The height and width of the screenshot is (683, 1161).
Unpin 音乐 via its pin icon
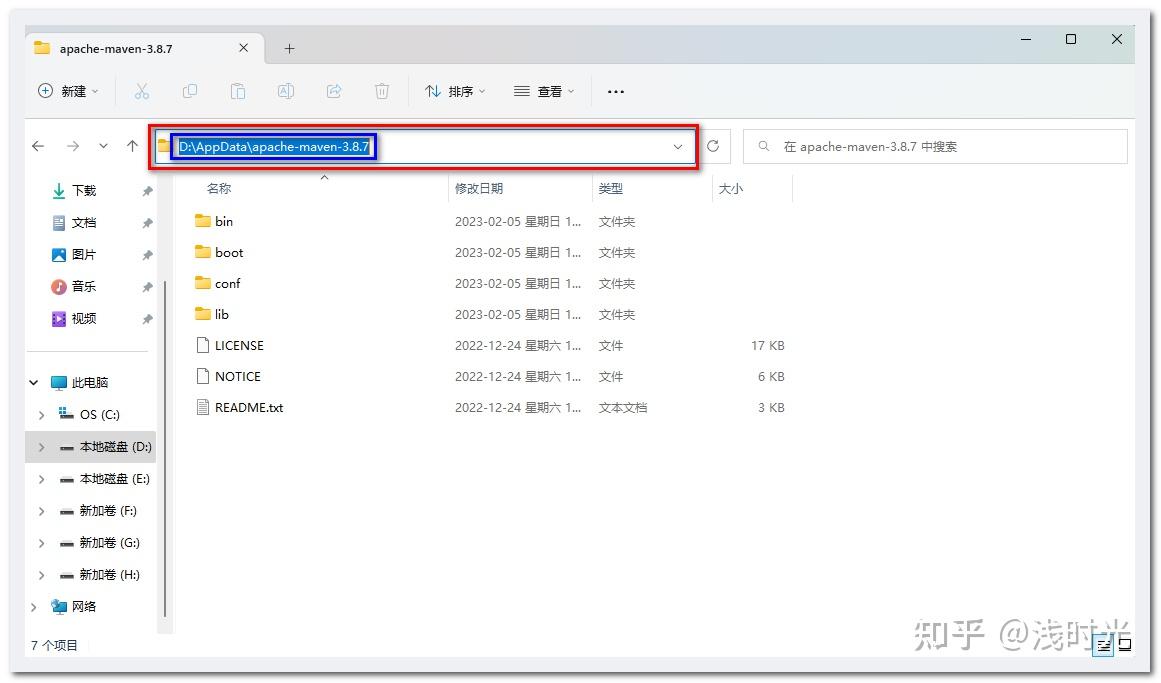[147, 287]
